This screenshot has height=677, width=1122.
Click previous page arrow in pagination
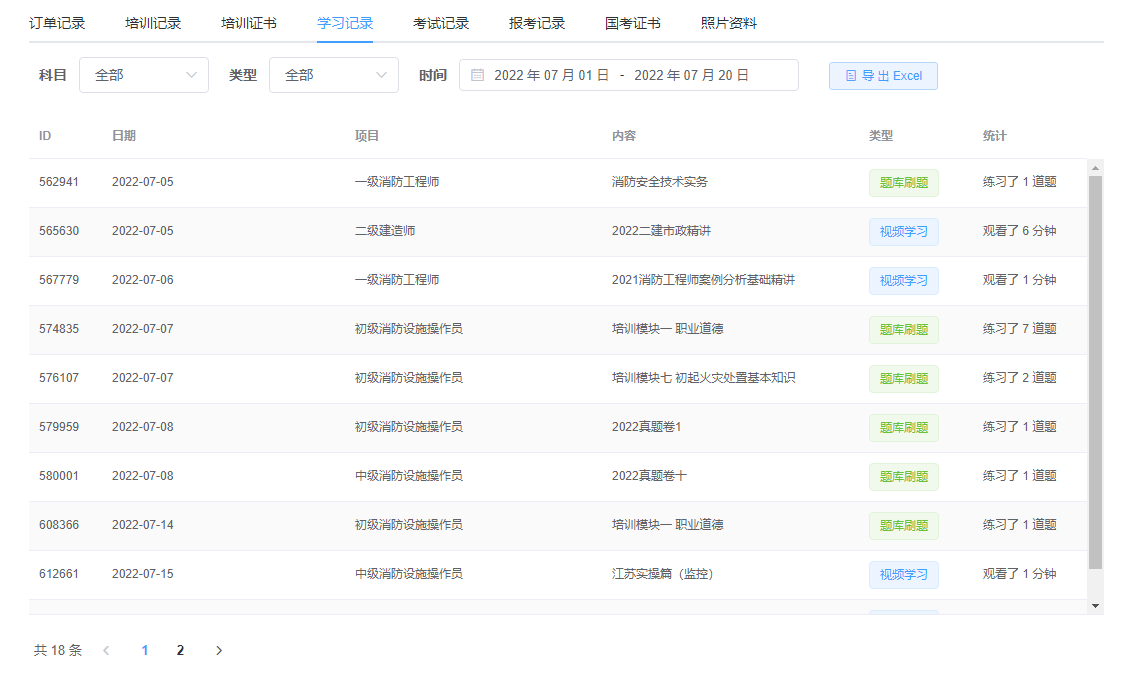(x=106, y=650)
